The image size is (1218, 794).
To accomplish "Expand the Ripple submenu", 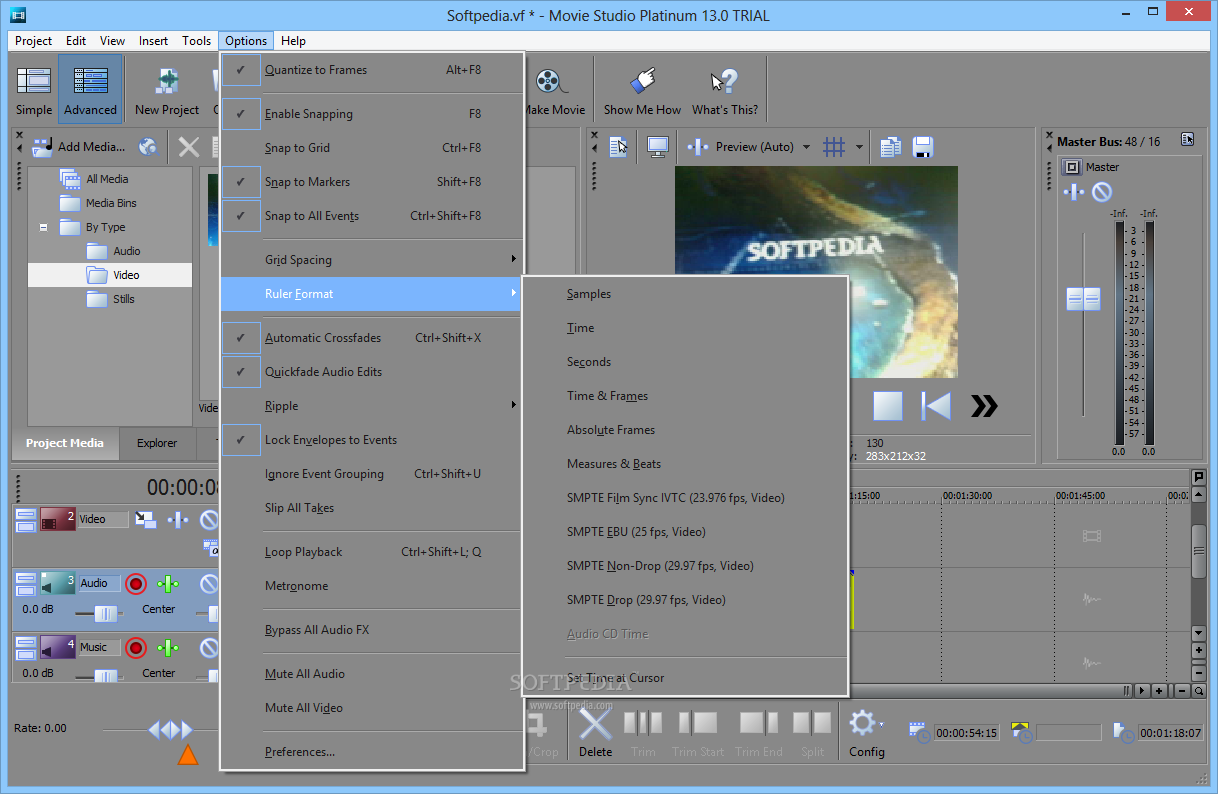I will (x=373, y=406).
